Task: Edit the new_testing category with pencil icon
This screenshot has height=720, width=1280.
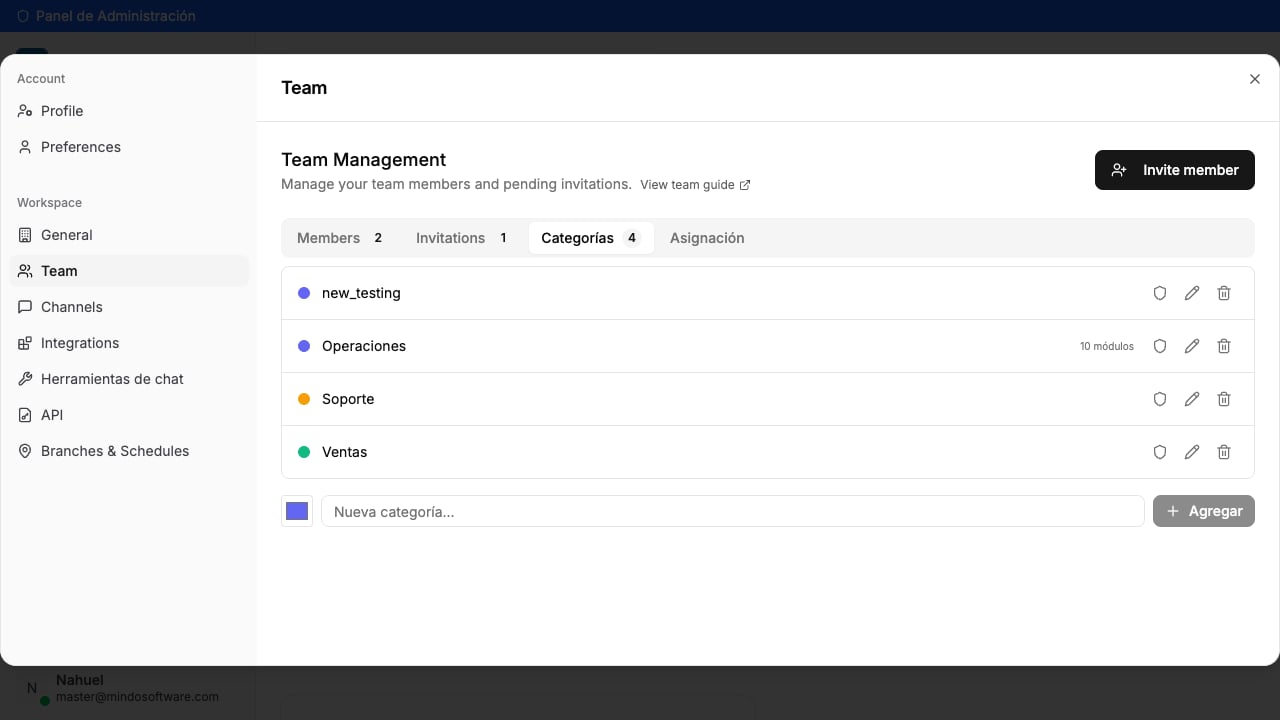Action: coord(1192,293)
